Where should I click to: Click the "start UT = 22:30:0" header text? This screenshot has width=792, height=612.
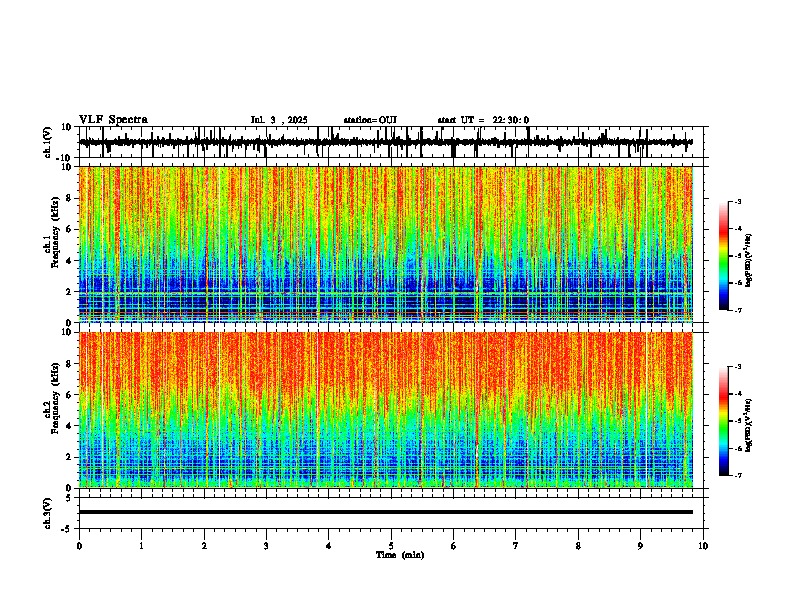tap(483, 120)
